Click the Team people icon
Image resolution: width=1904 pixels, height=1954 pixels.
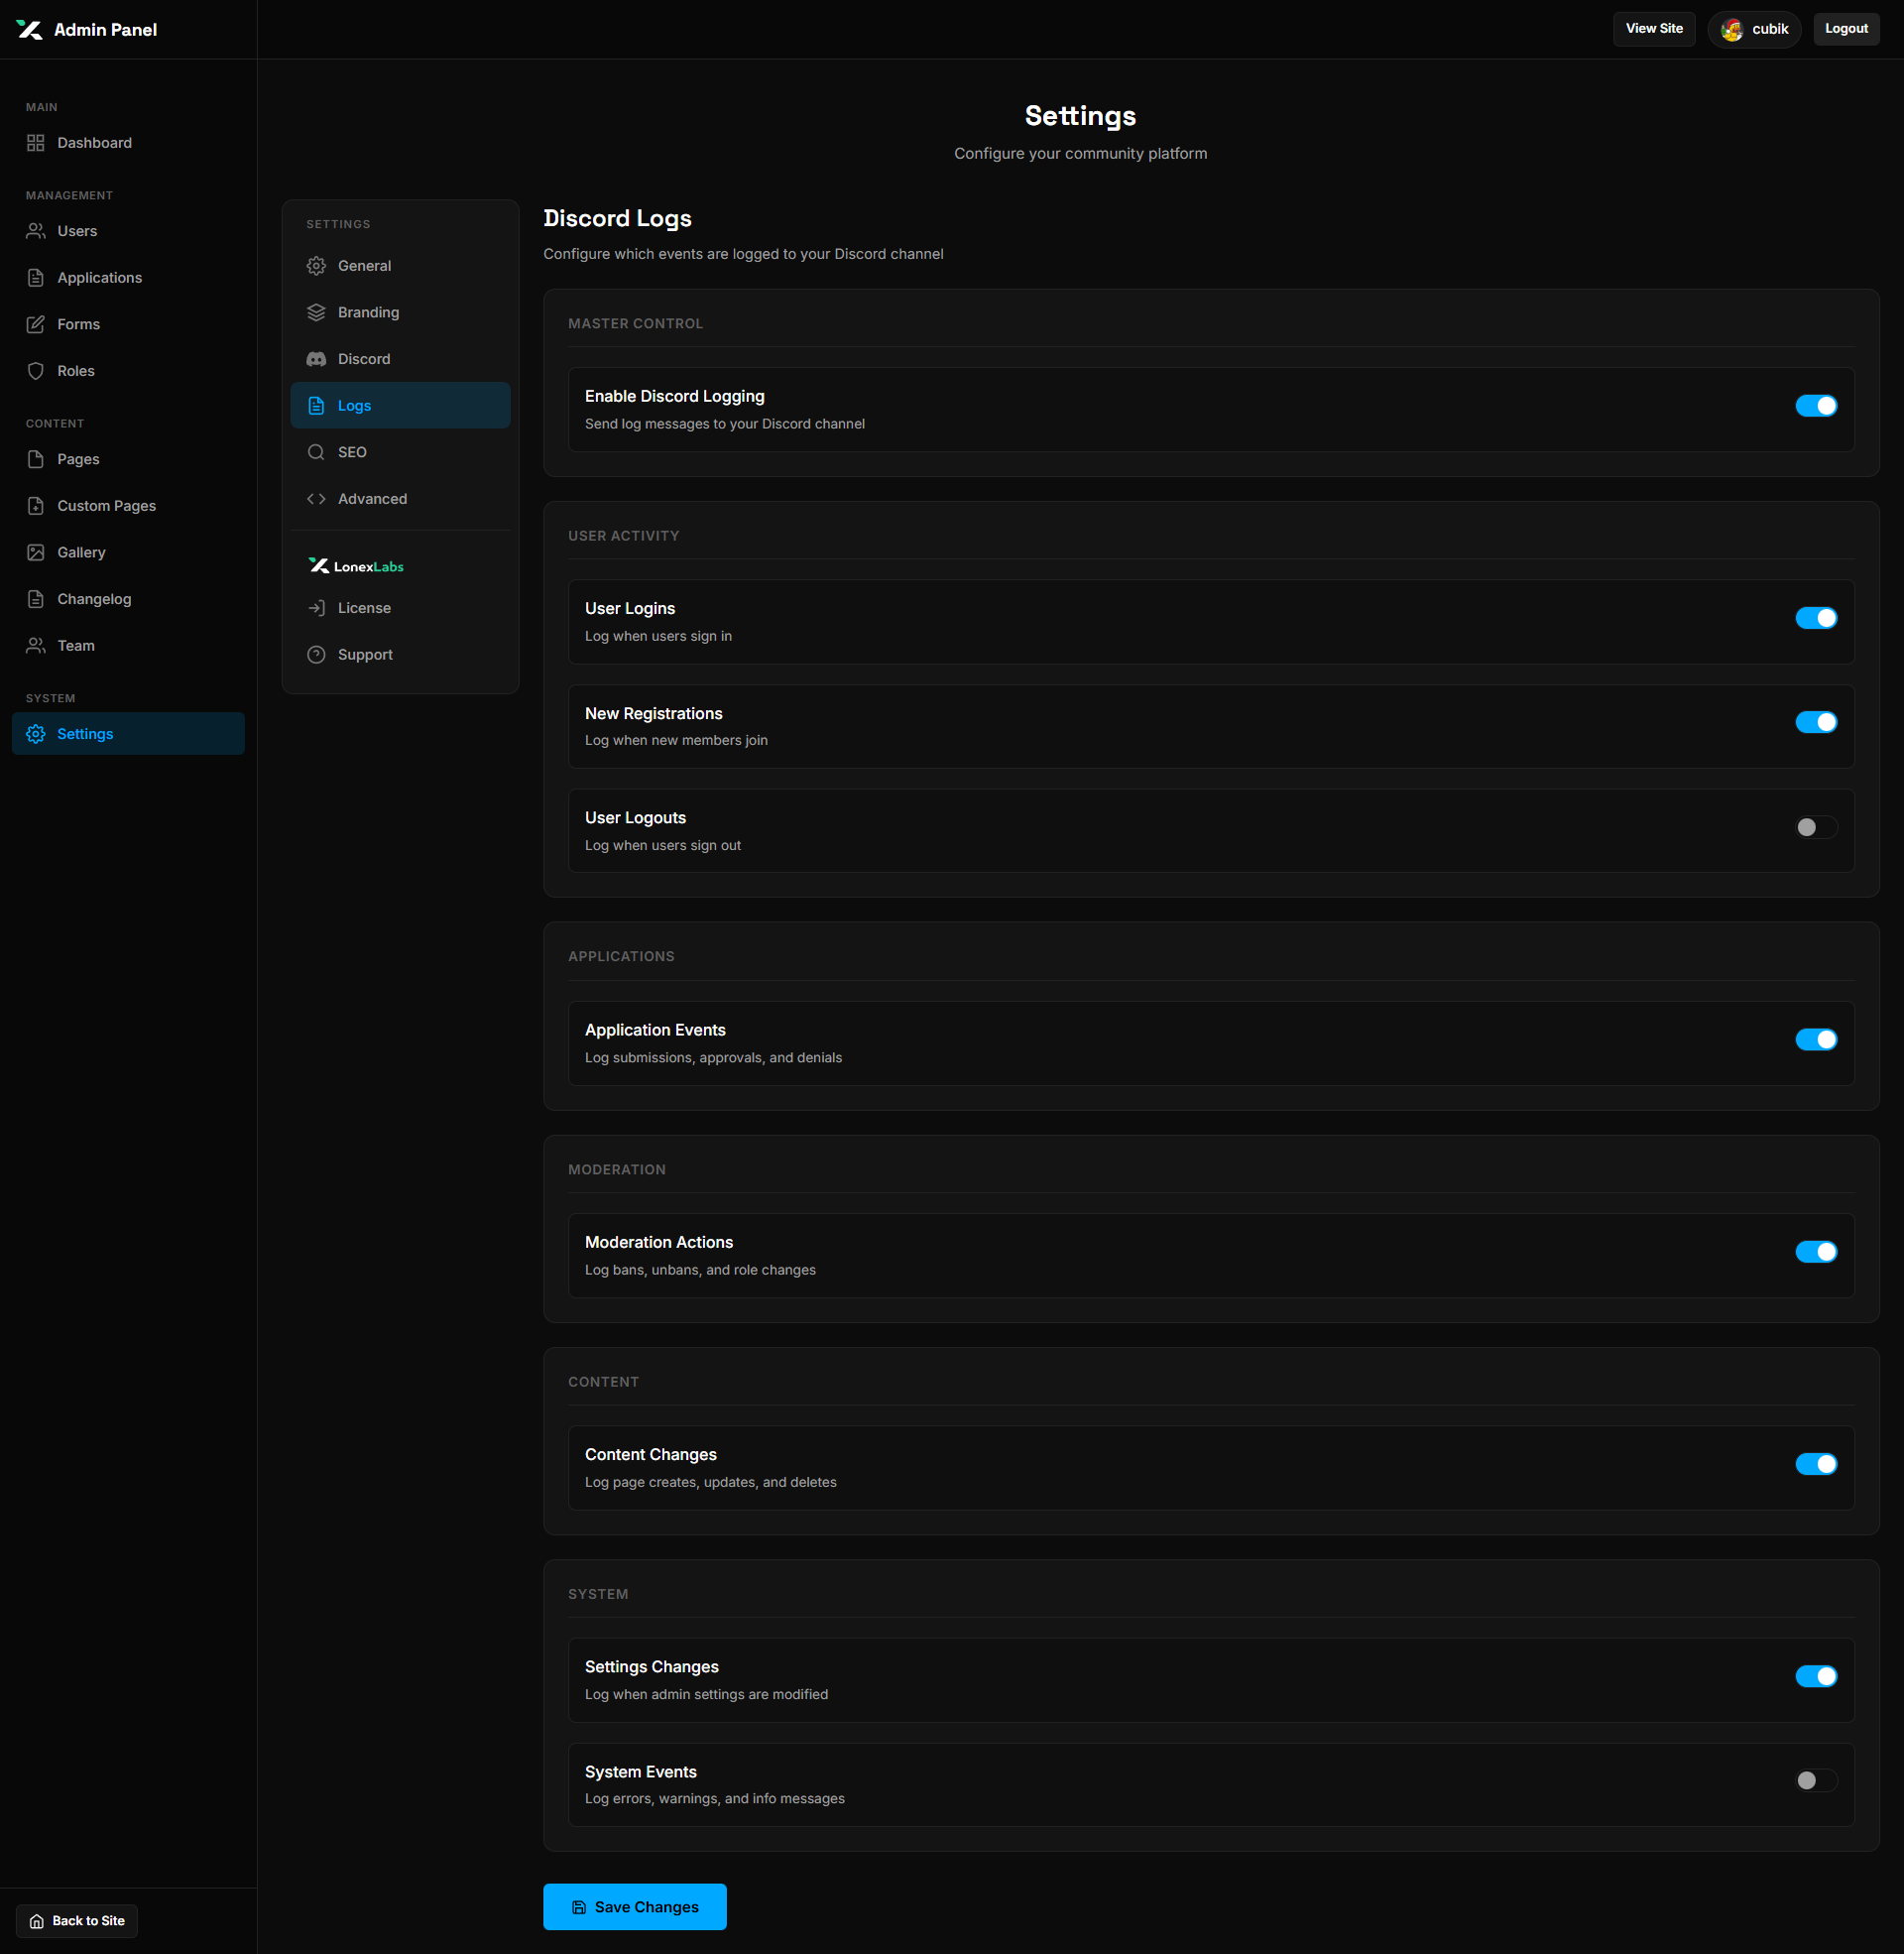point(36,646)
